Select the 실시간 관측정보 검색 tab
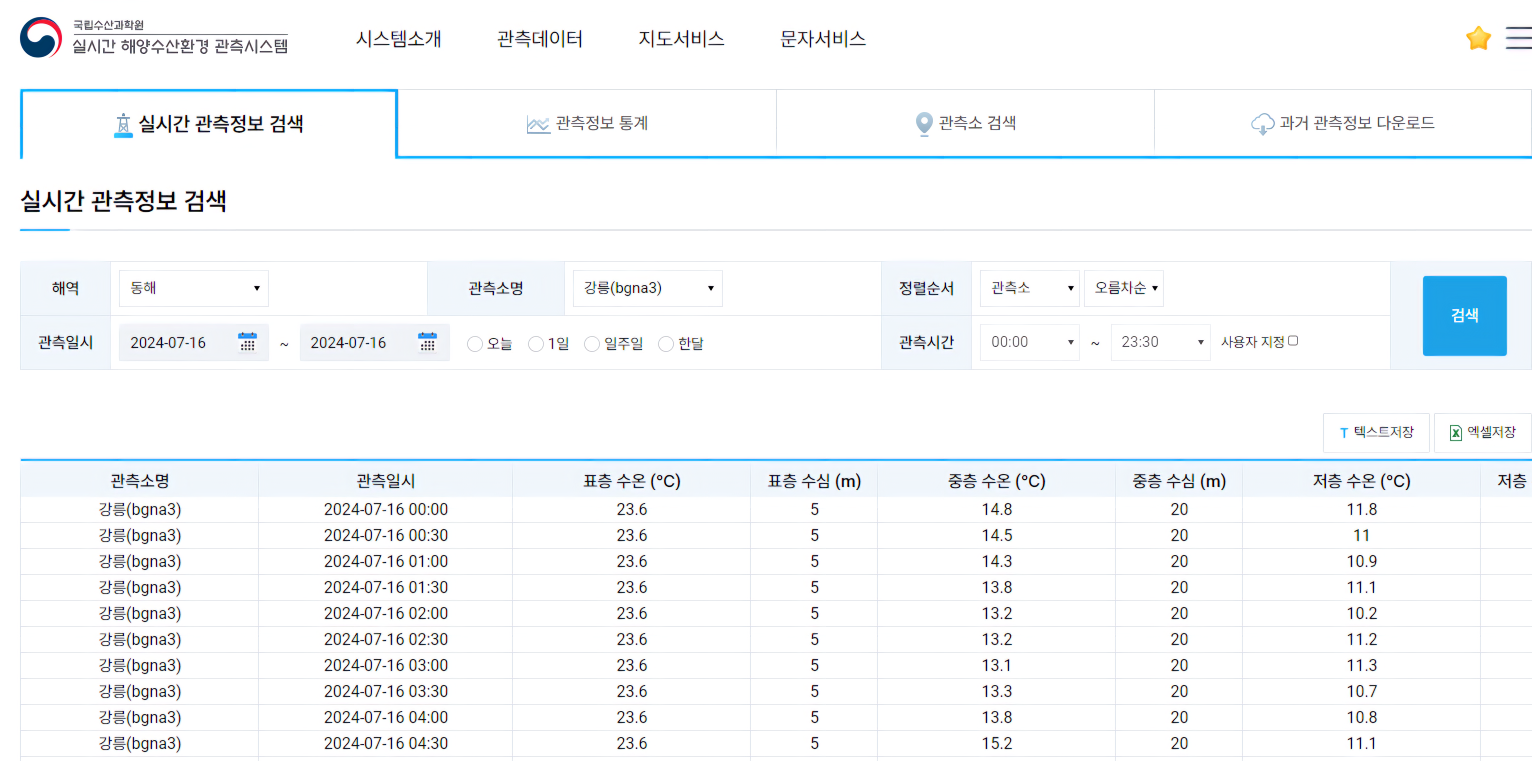The image size is (1532, 761). click(x=209, y=124)
